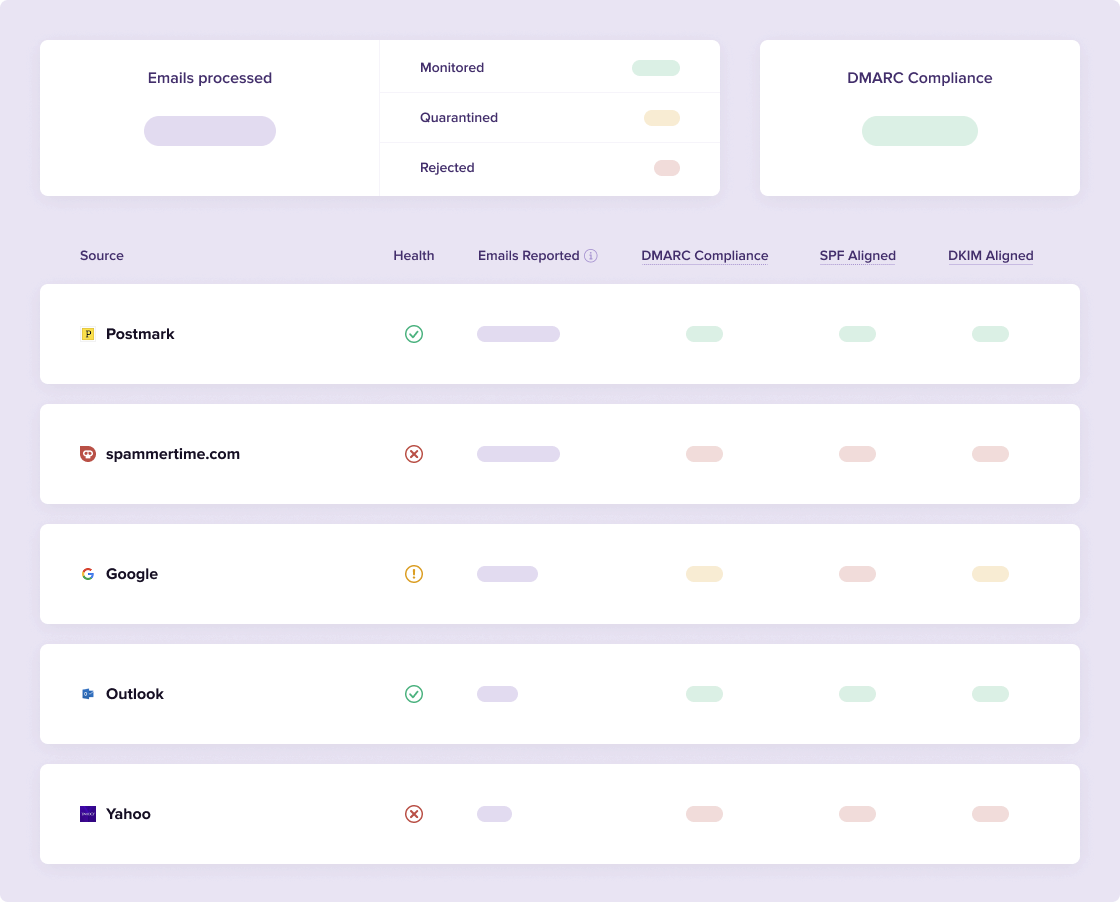Click the green pill under DMARC Compliance card

(x=919, y=131)
